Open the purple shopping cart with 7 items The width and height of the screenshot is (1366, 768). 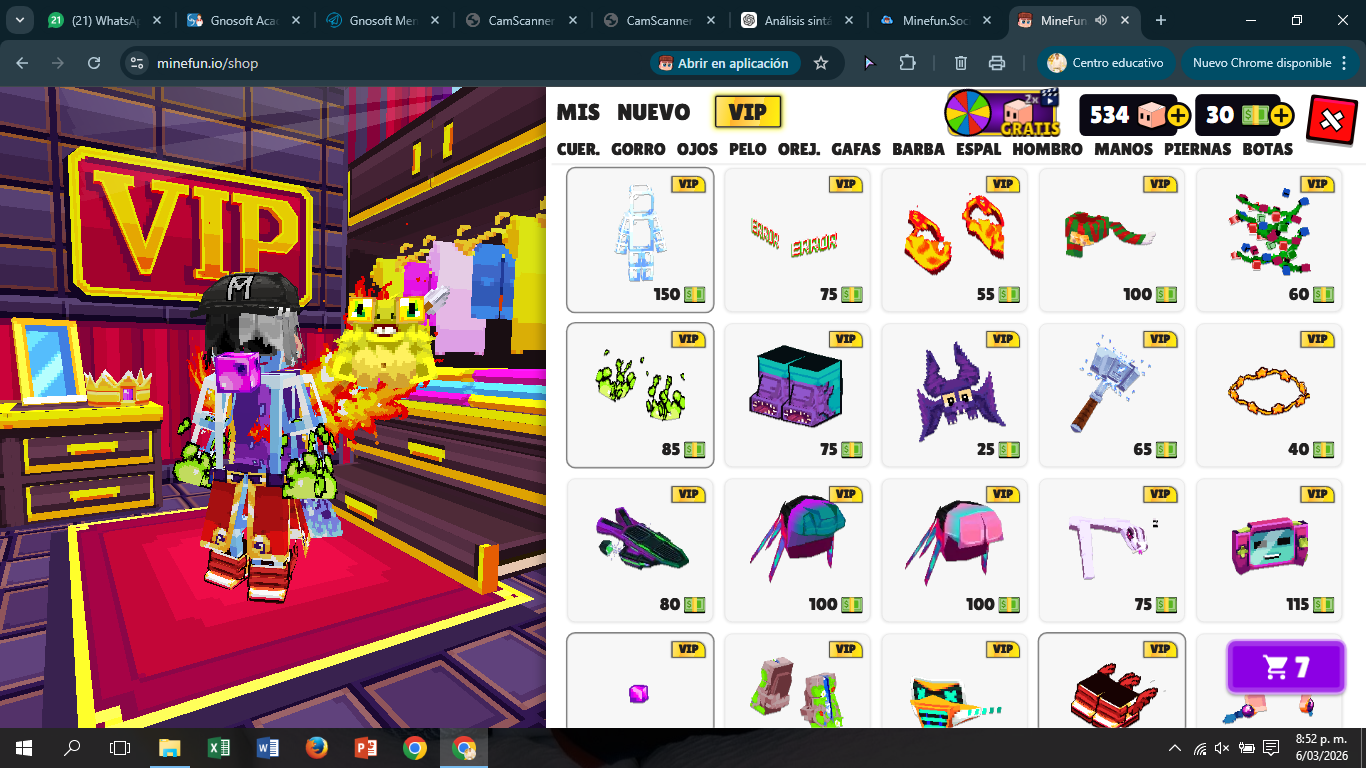(x=1285, y=667)
